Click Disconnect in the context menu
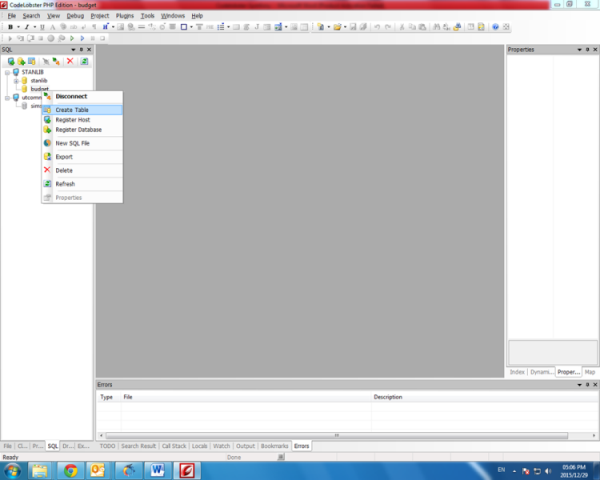 coord(71,96)
